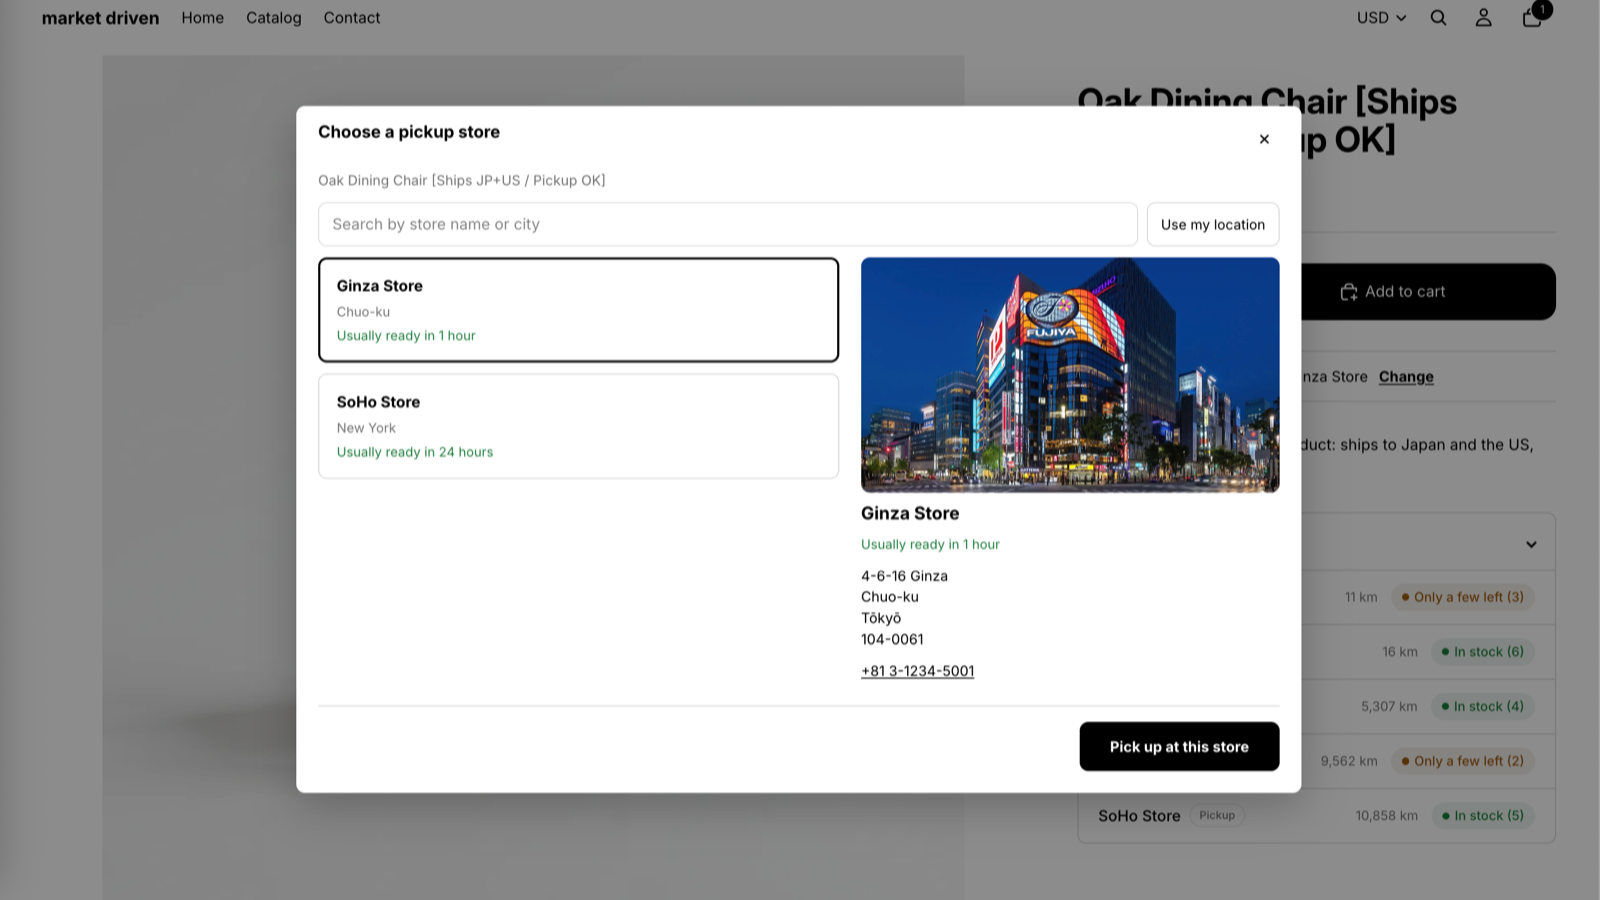This screenshot has height=900, width=1600.
Task: Go to the Home menu item
Action: point(203,18)
